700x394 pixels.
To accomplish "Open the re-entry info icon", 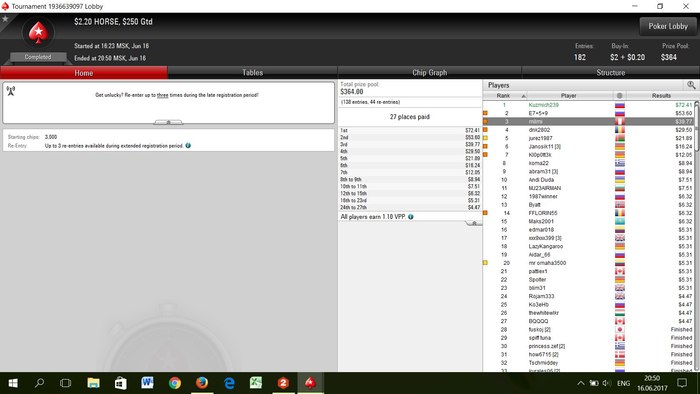I will pos(188,145).
